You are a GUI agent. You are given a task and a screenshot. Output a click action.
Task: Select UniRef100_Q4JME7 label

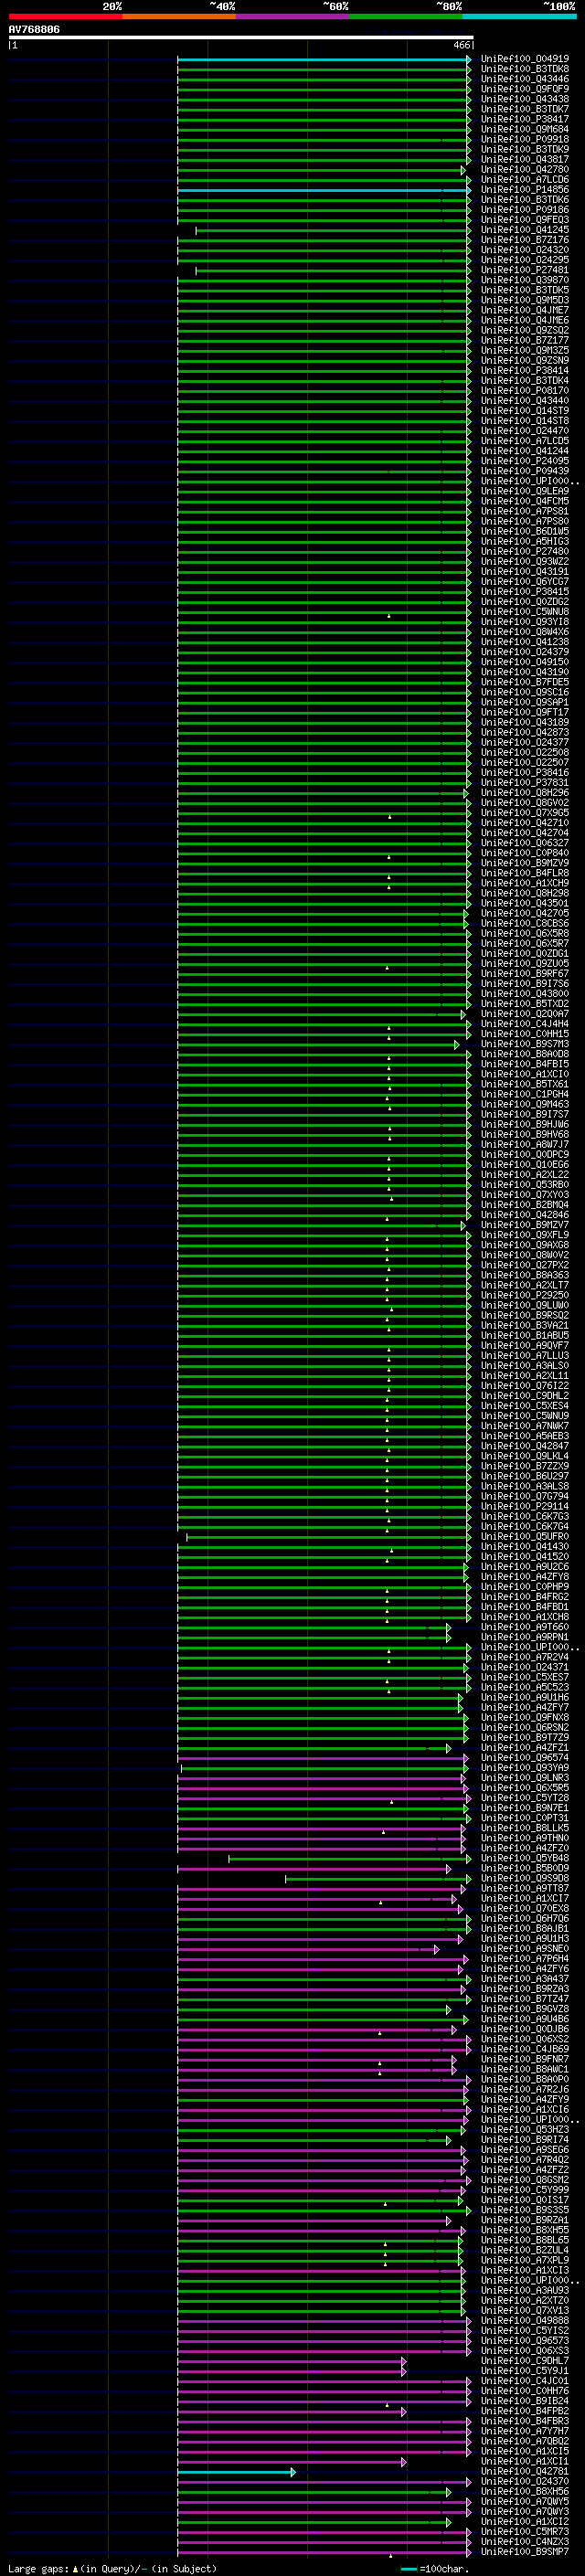coord(525,310)
